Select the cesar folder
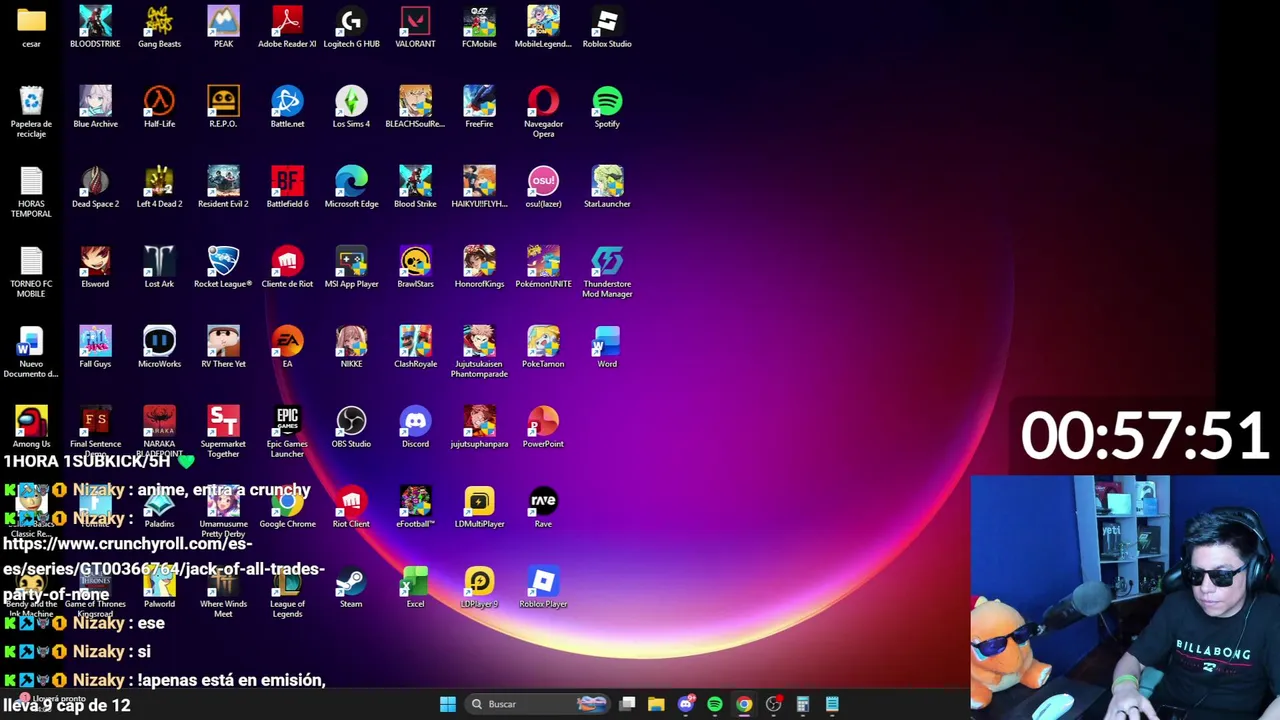Image resolution: width=1280 pixels, height=720 pixels. (x=31, y=27)
